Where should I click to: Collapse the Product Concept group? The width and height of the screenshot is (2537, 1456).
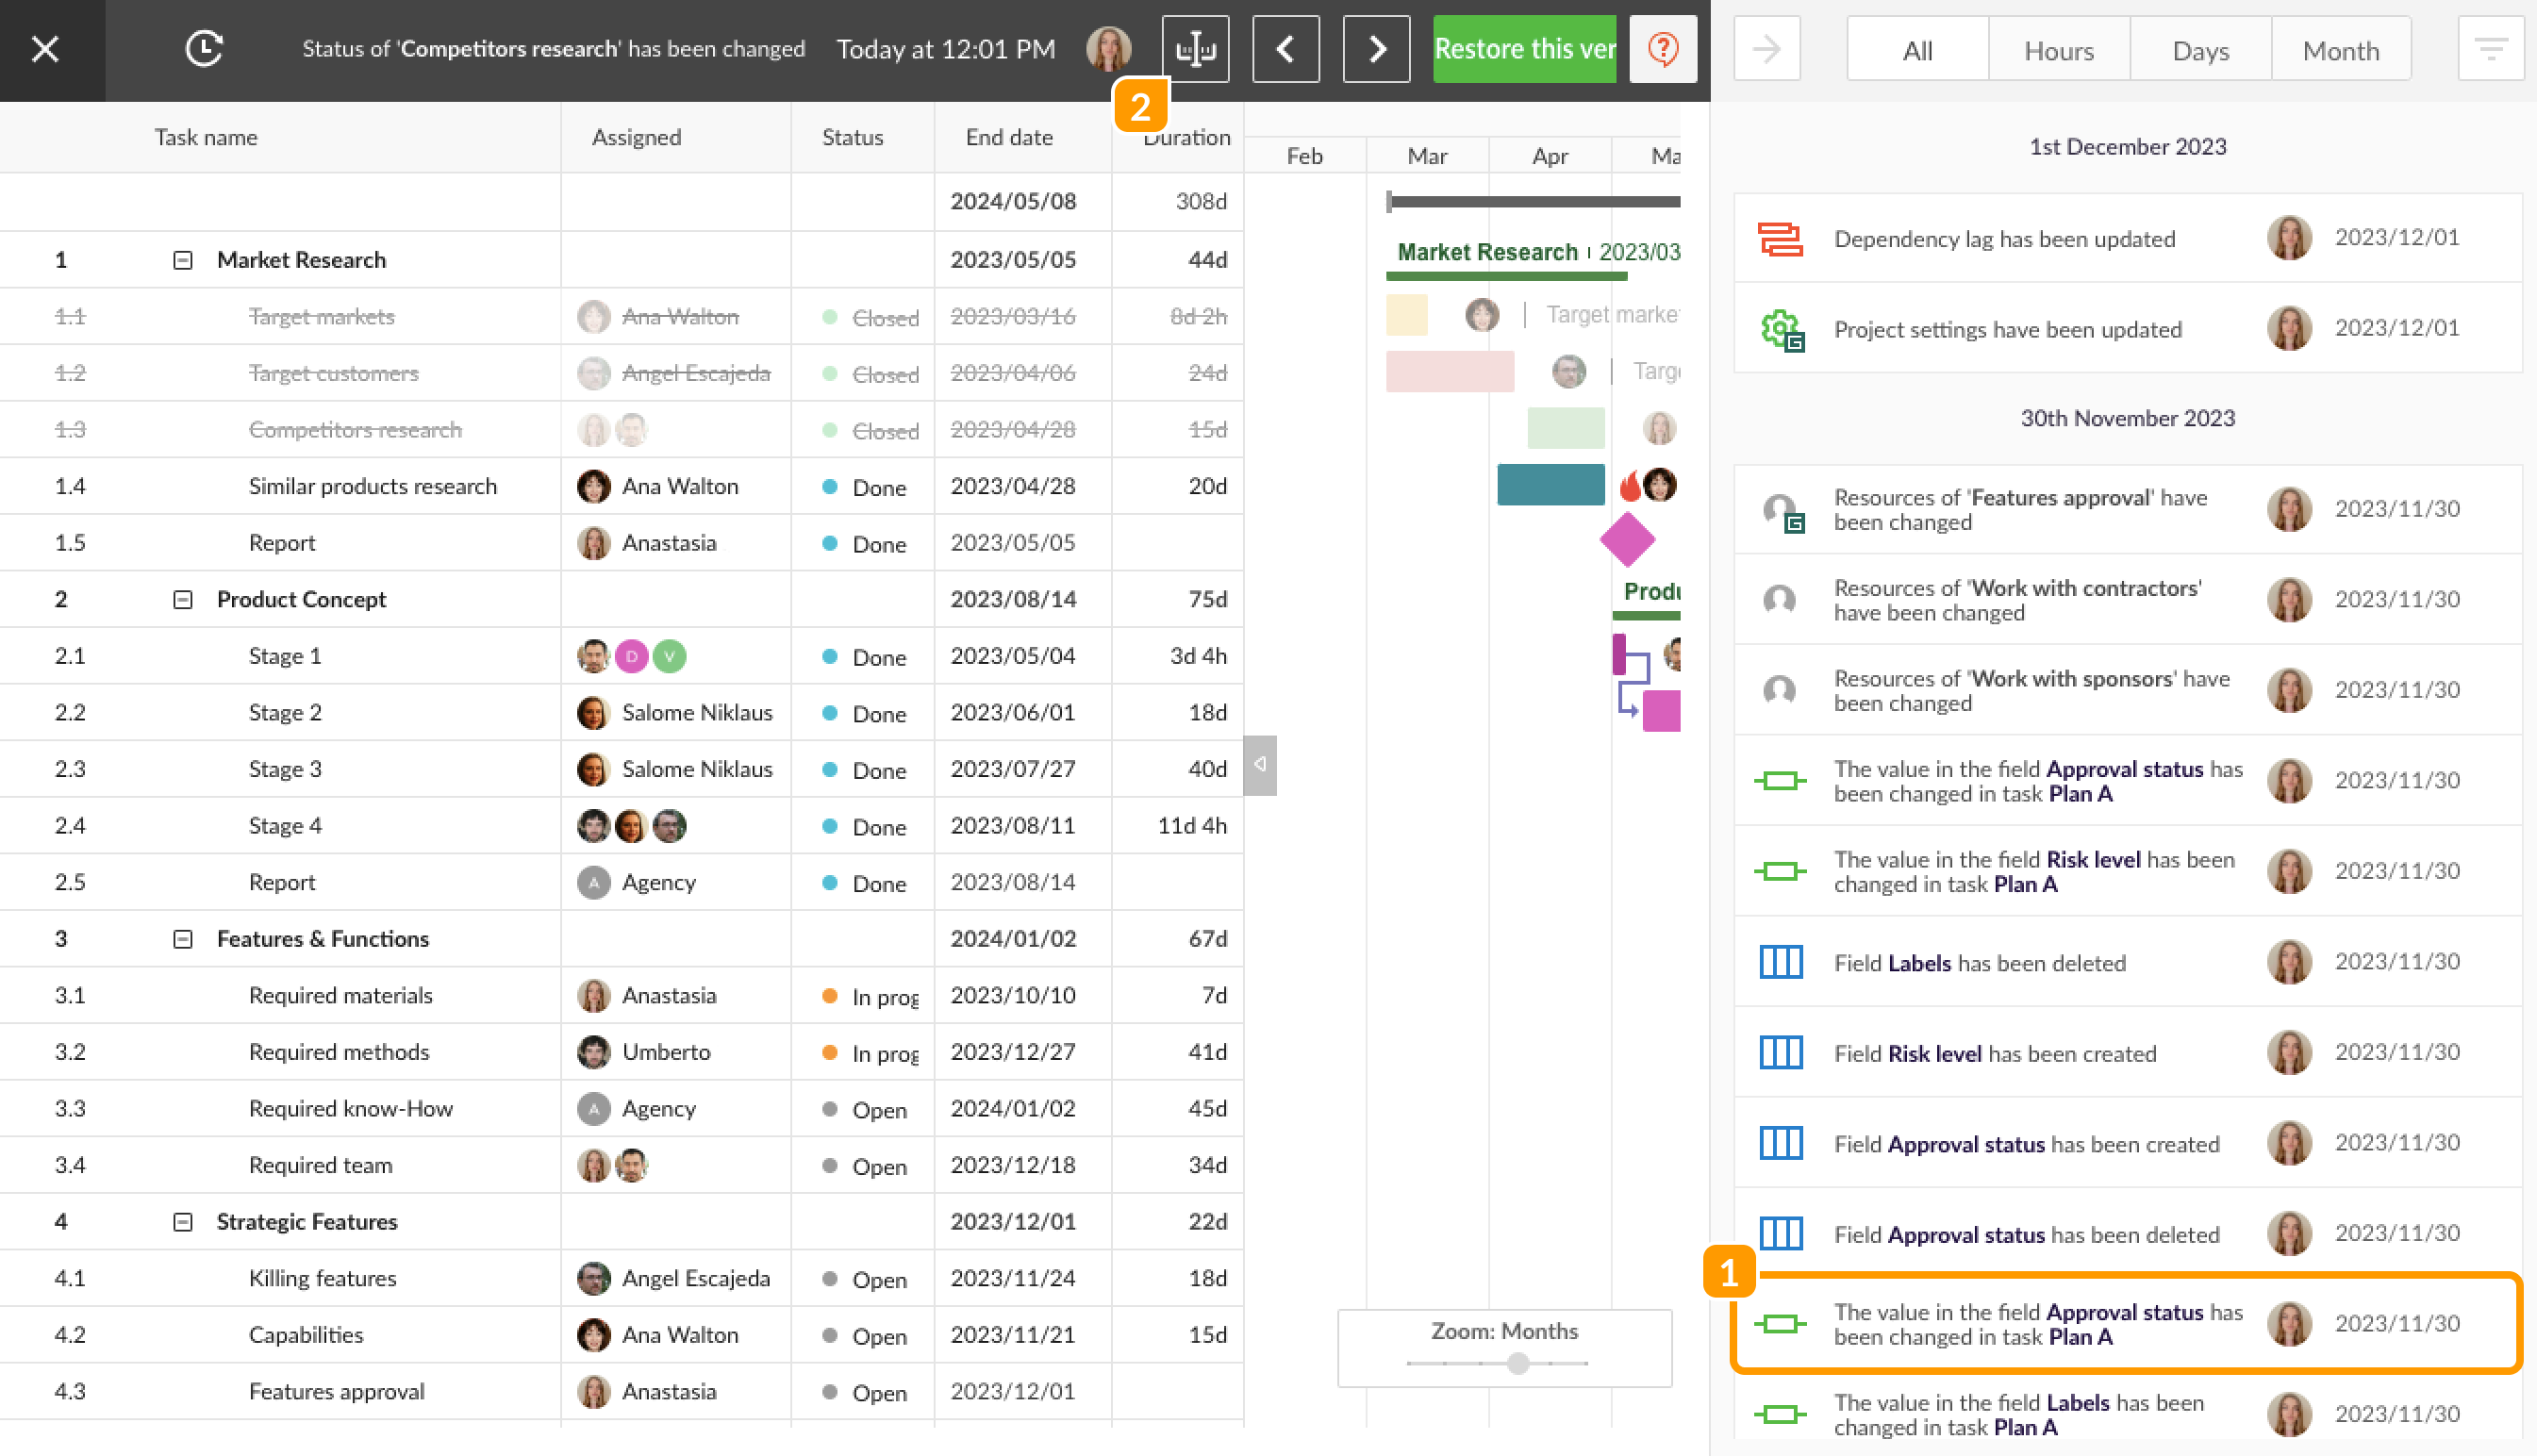point(182,599)
